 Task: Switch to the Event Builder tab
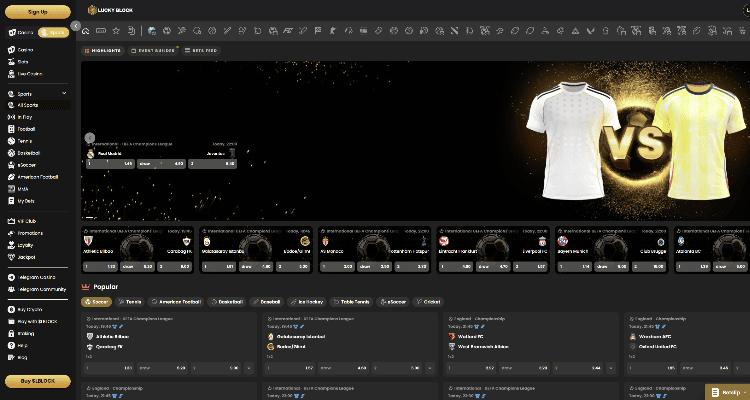pos(155,49)
